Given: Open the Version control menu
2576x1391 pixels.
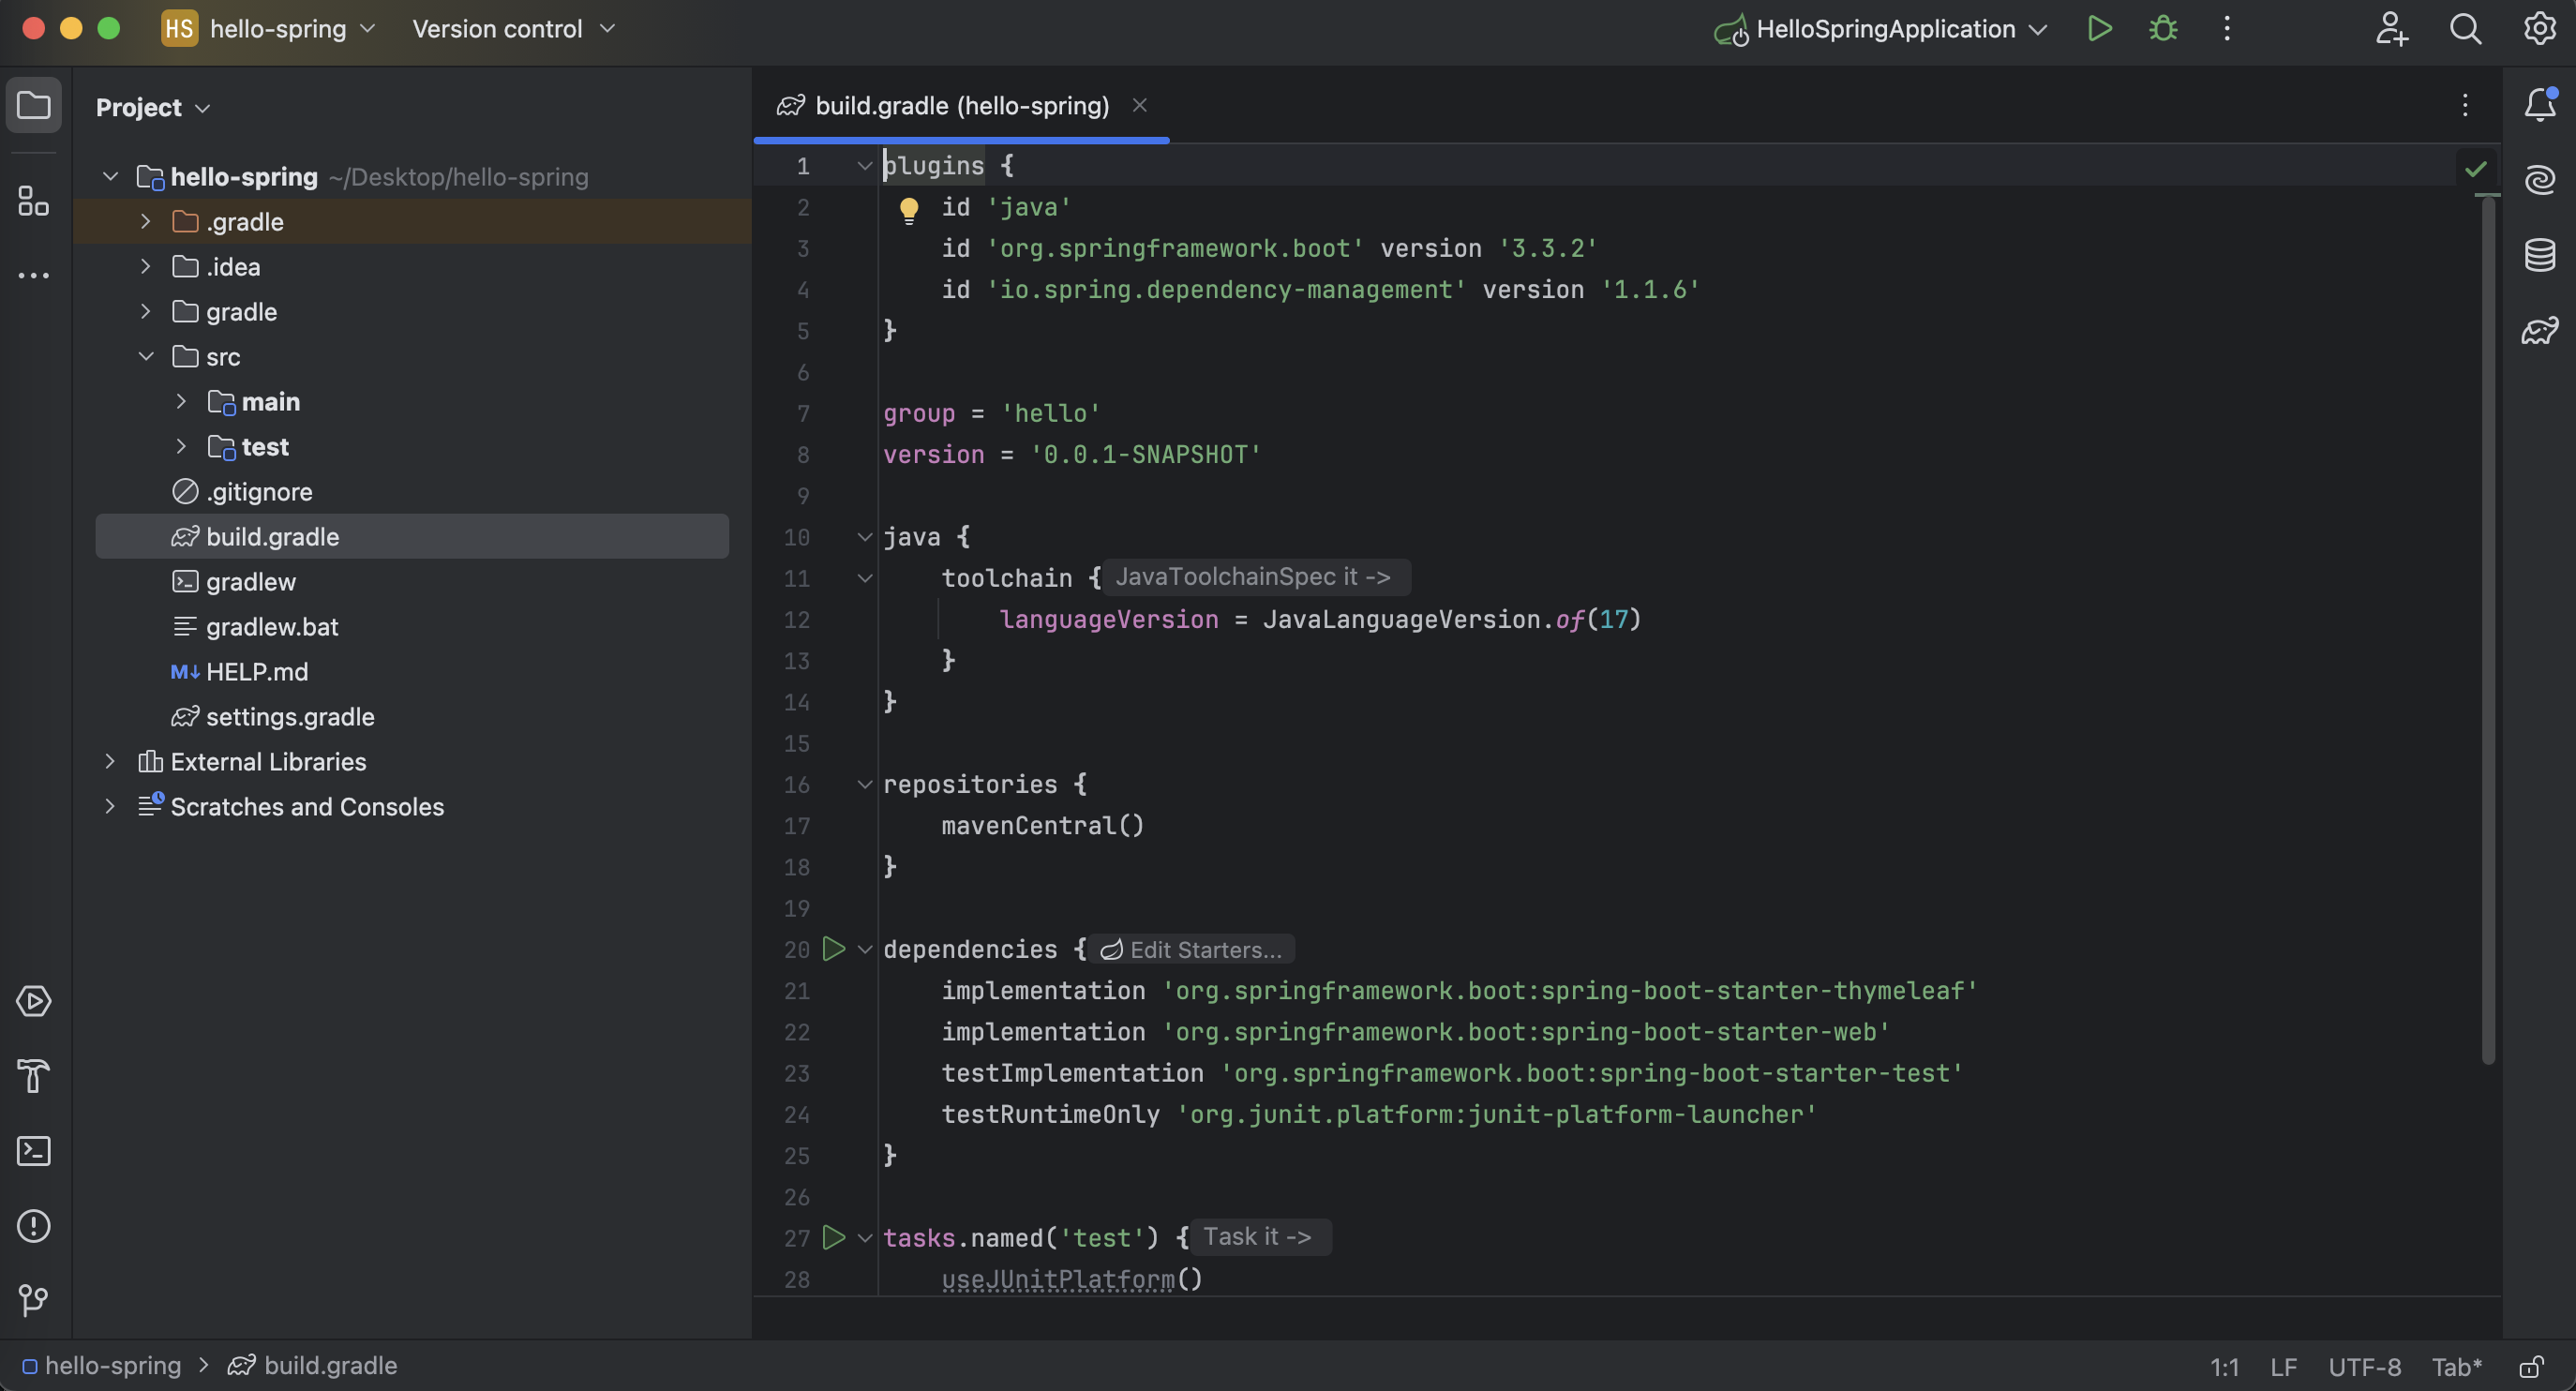Looking at the screenshot, I should point(513,29).
